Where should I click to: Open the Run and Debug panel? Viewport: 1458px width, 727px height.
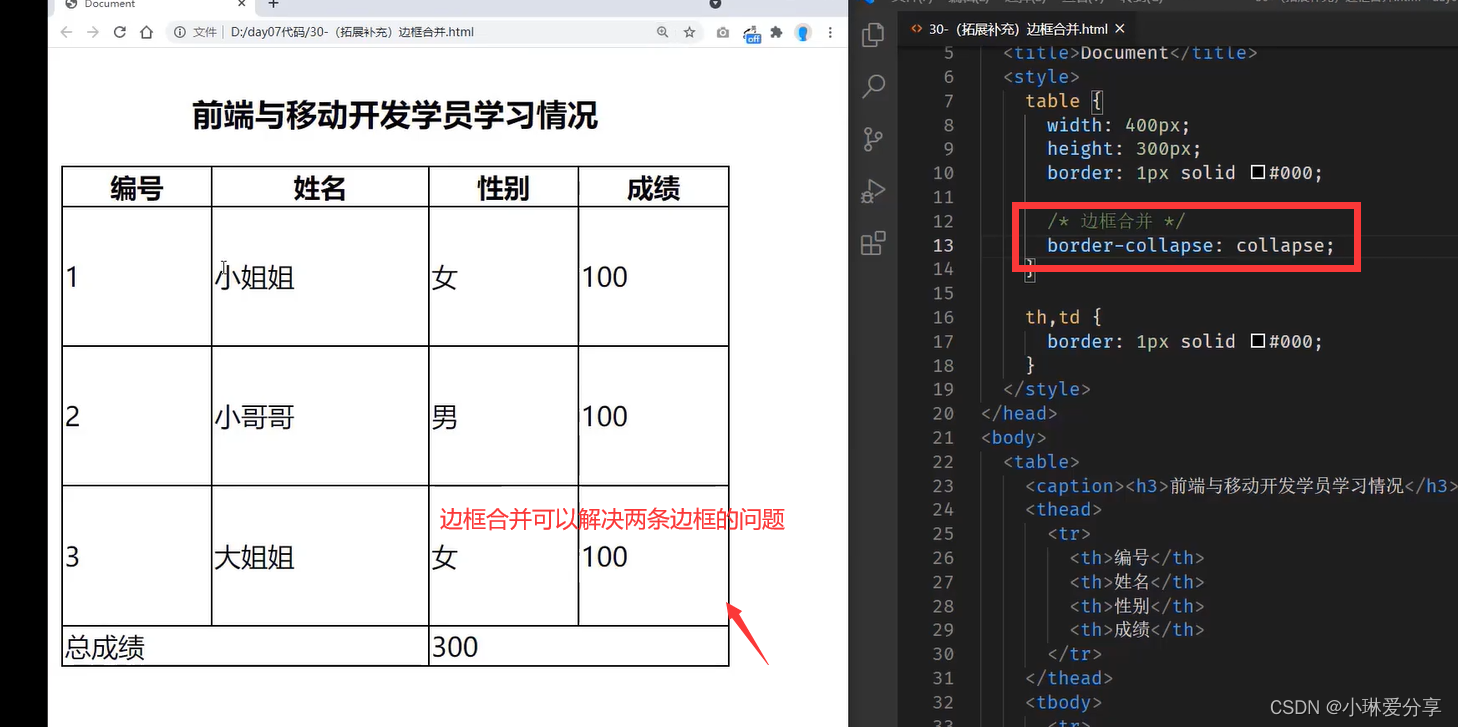click(x=873, y=191)
